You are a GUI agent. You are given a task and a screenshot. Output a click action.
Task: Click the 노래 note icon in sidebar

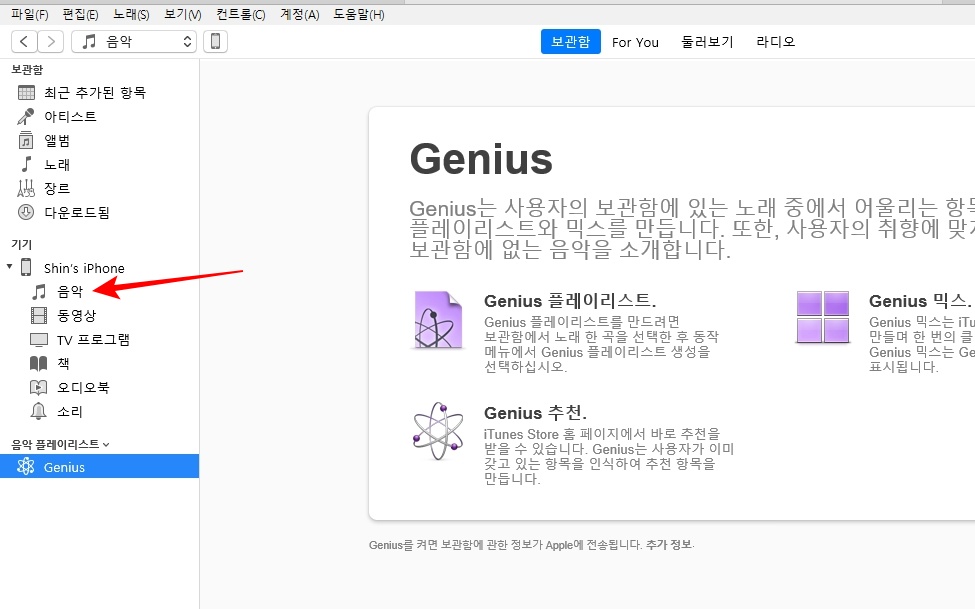point(26,164)
